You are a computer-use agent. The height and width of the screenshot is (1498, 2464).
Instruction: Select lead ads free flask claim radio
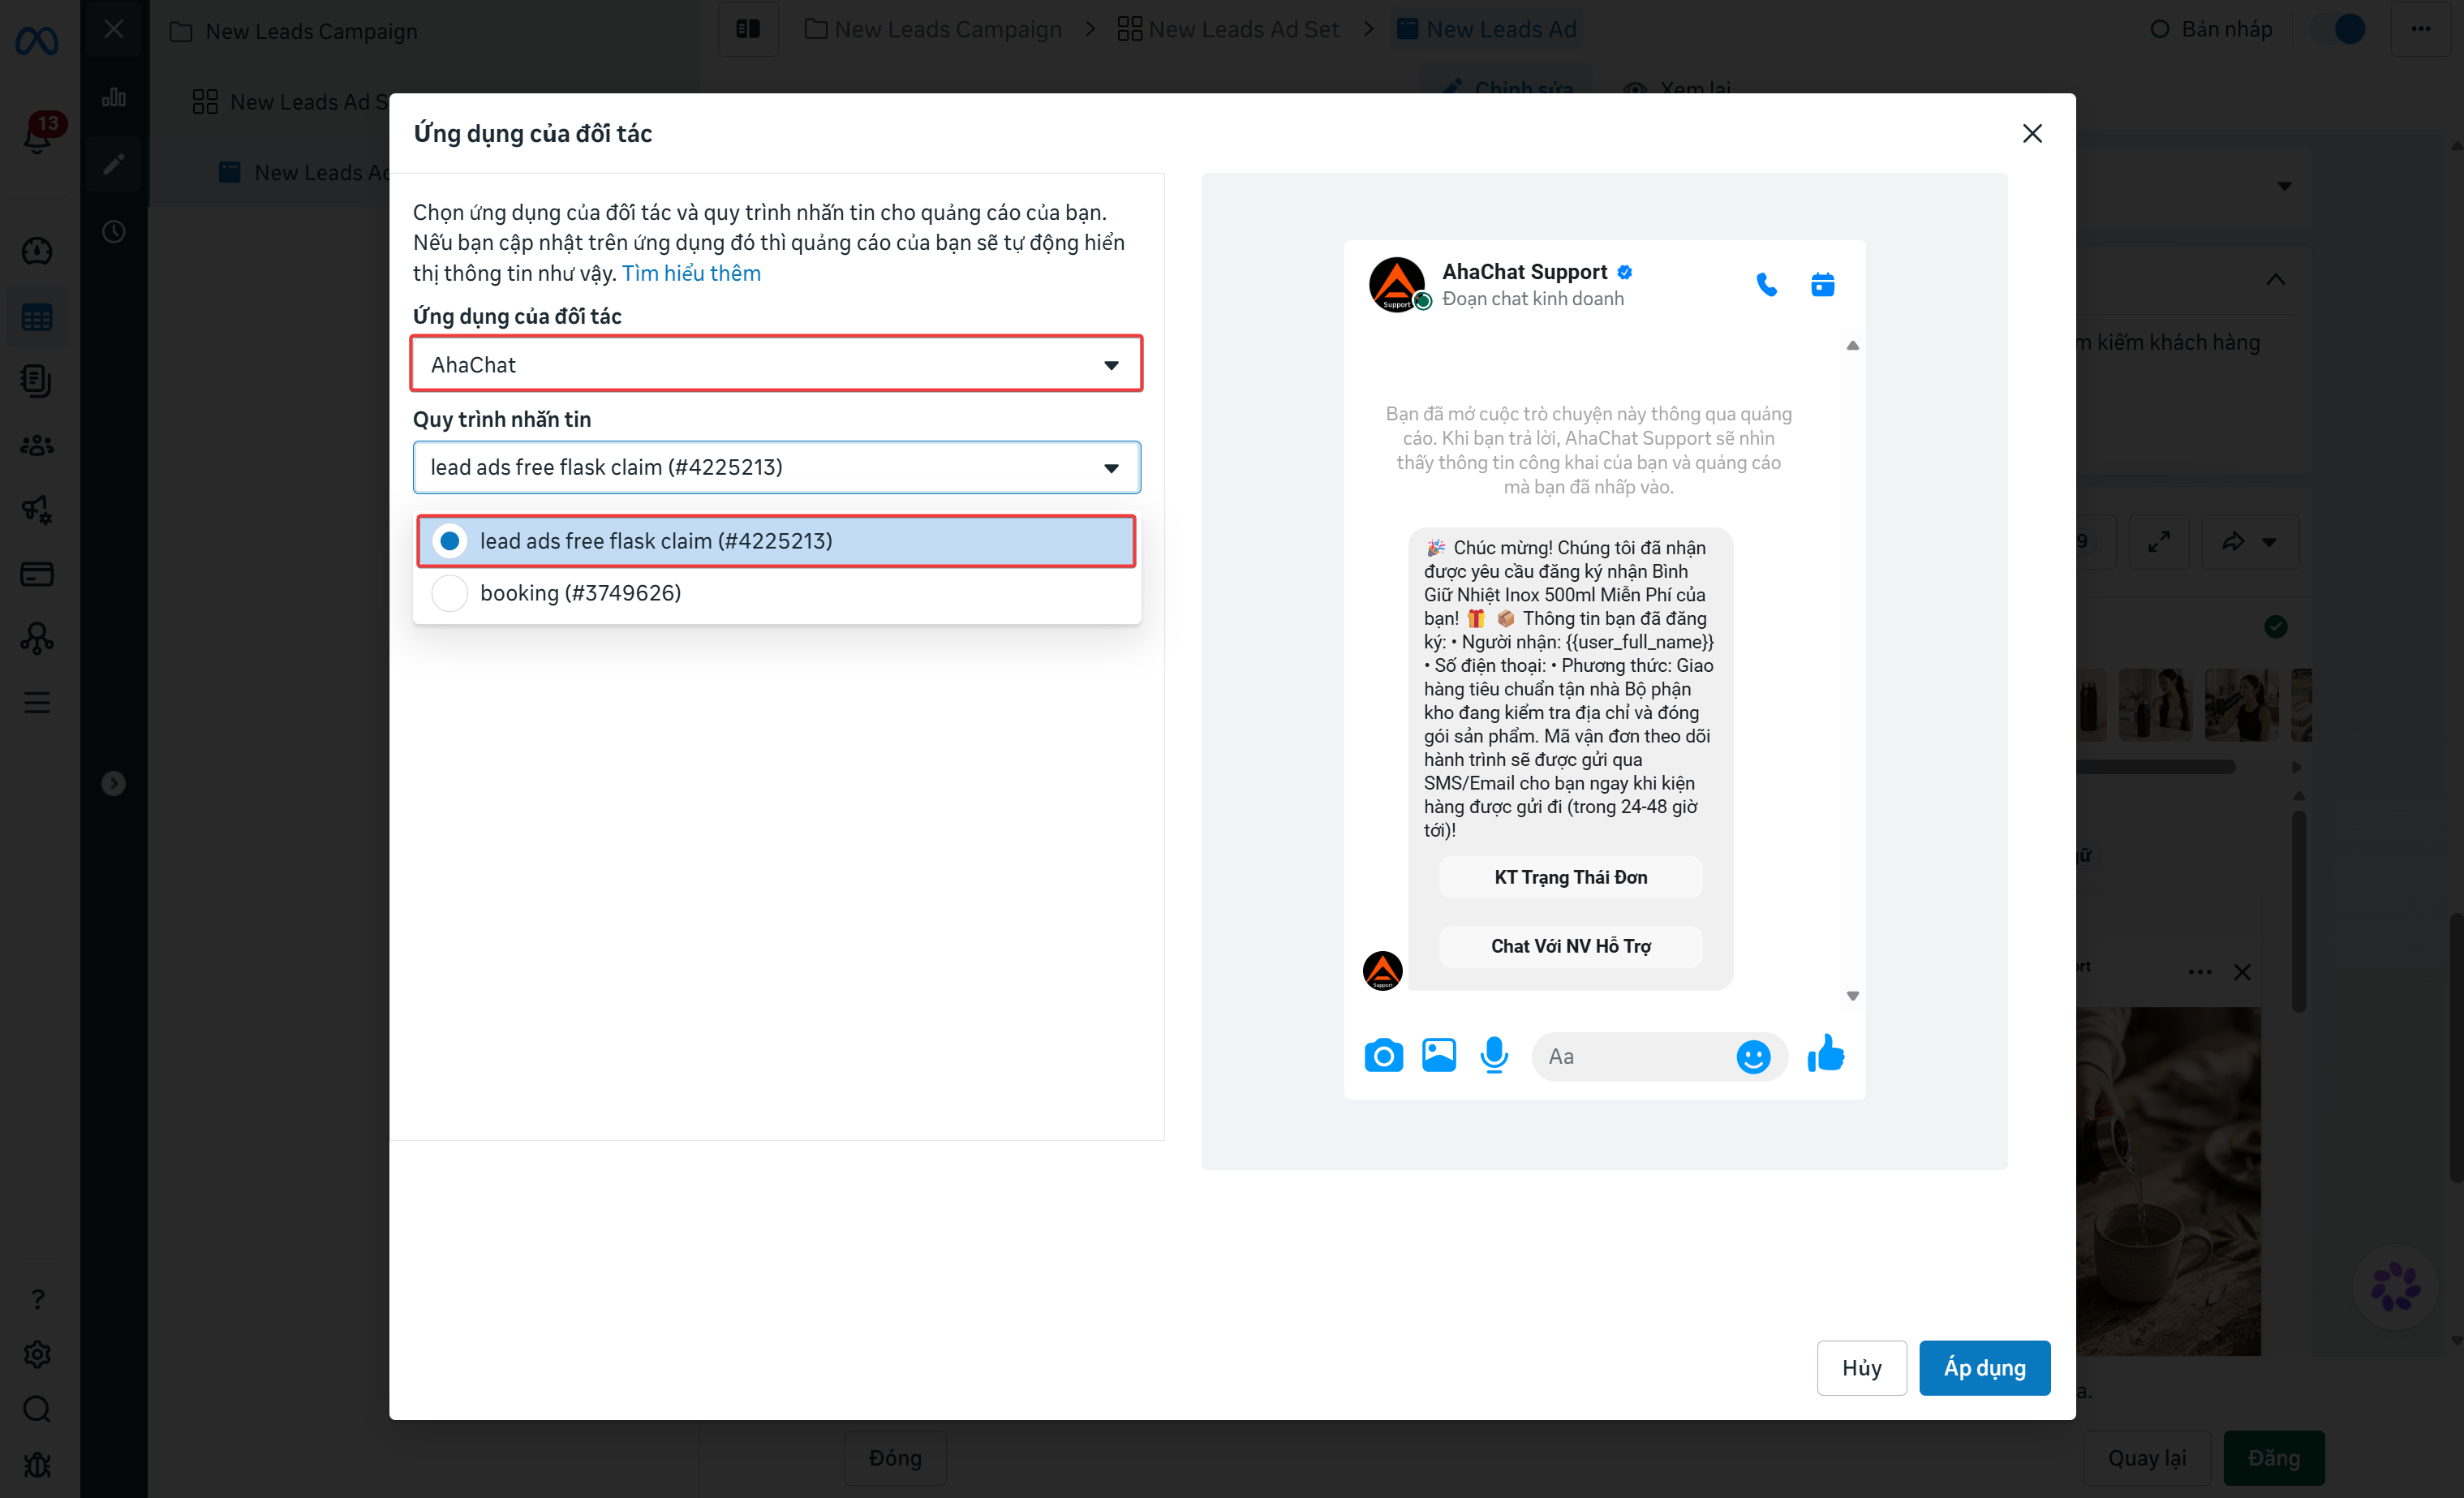(x=450, y=541)
